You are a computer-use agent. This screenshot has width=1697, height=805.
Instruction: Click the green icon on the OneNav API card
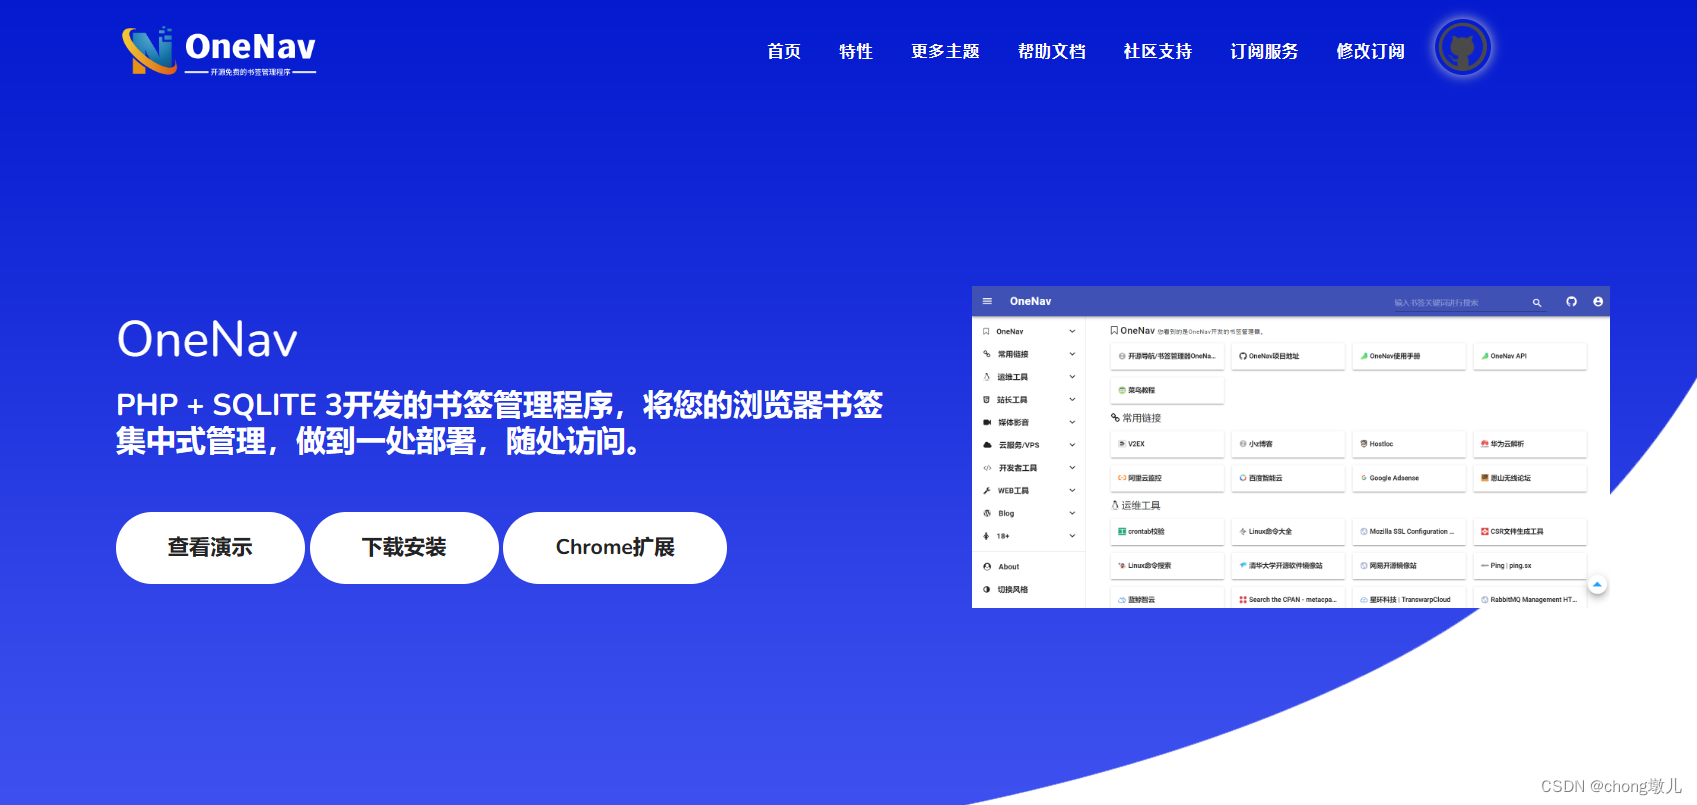click(1485, 356)
